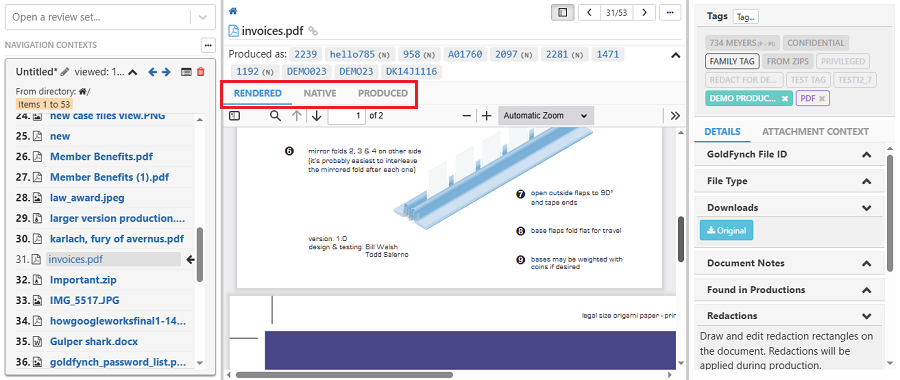900x380 pixels.
Task: Delete the navigation context with trash icon
Action: pyautogui.click(x=200, y=72)
